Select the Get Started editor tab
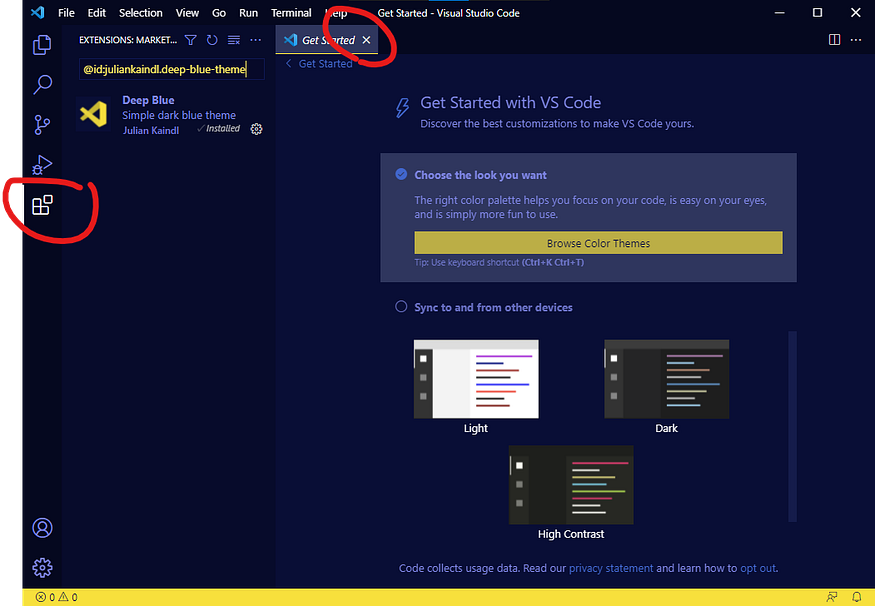Screen dimensions: 875x606 [x=326, y=40]
